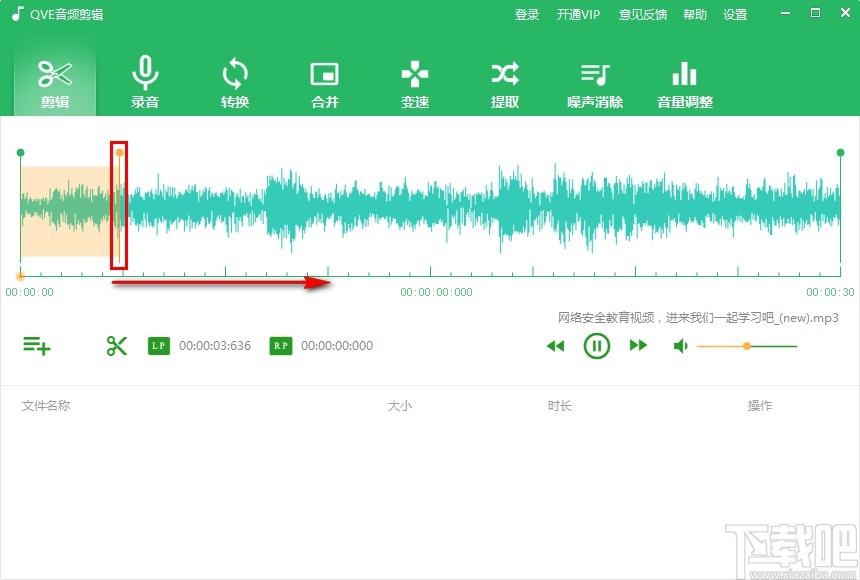Click the 大小 column header

pos(399,406)
